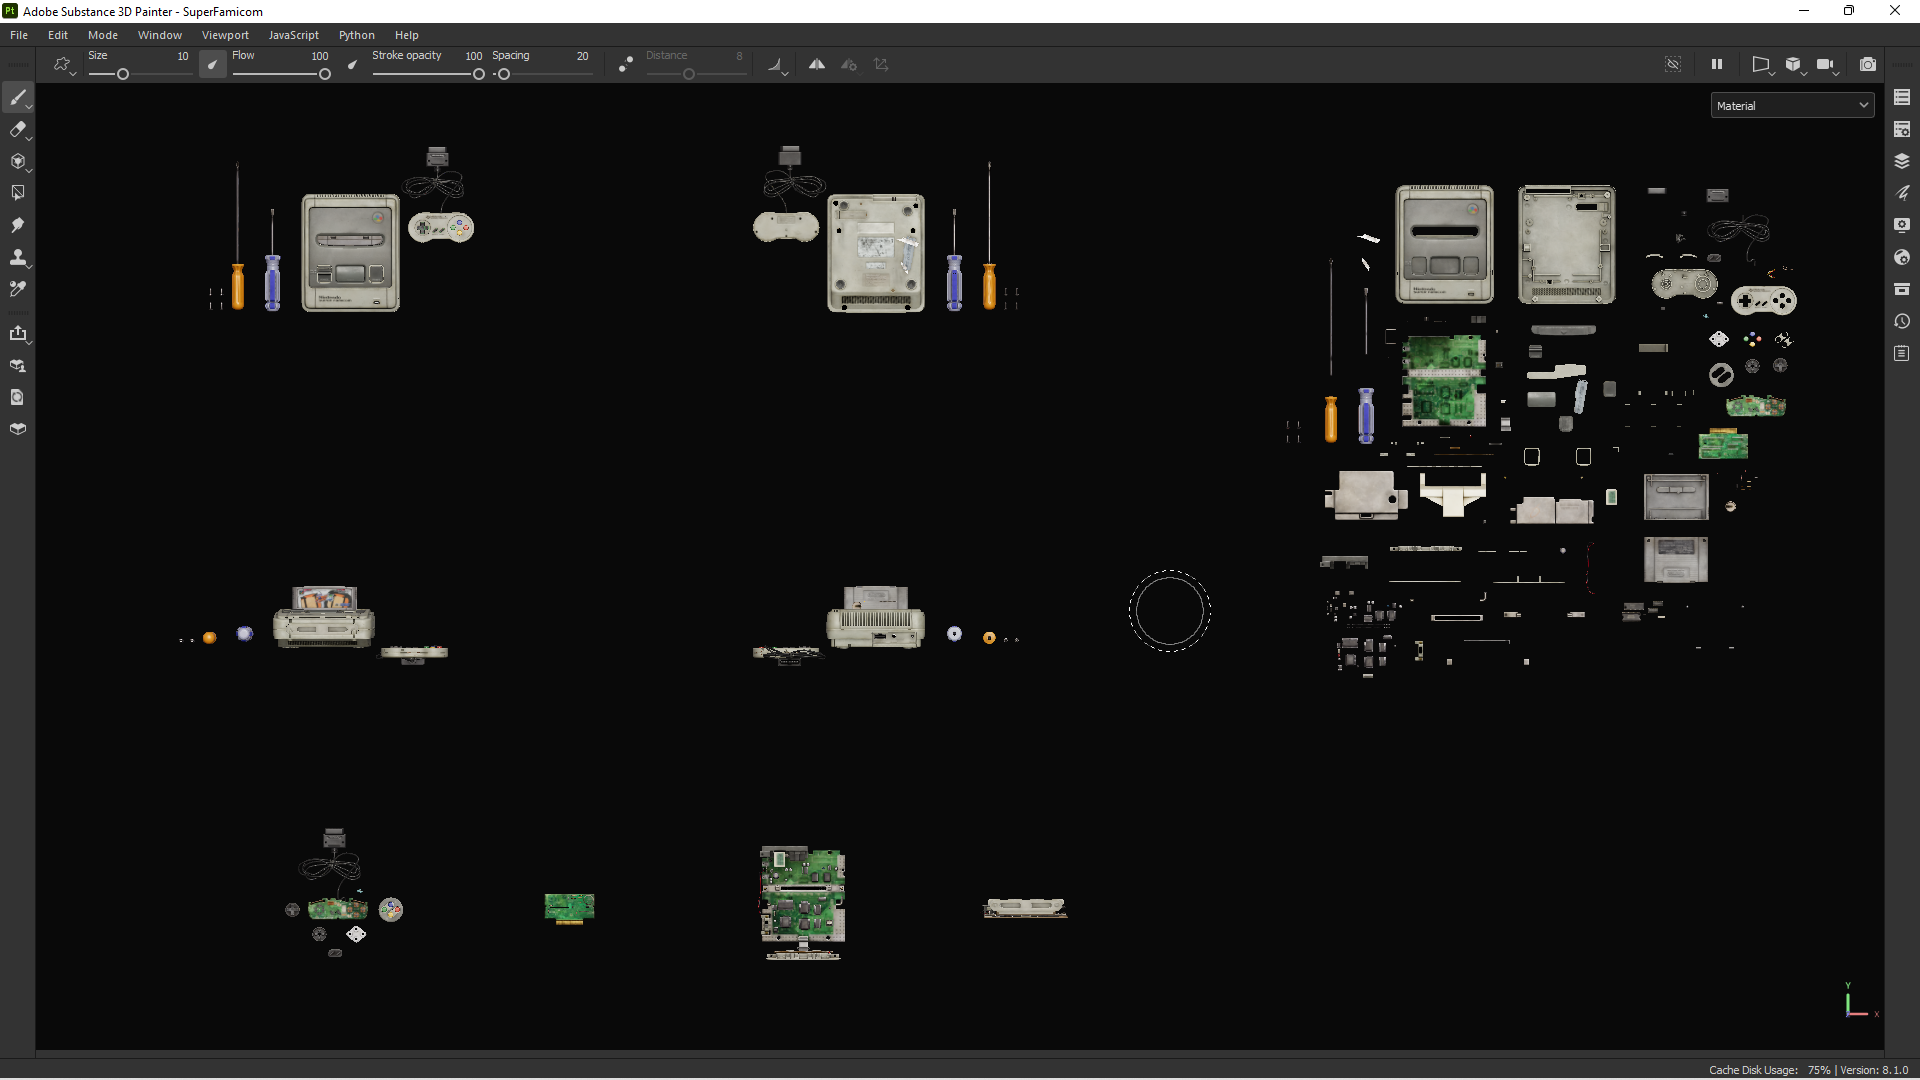The height and width of the screenshot is (1080, 1920).
Task: Open the Python menu
Action: coord(357,34)
